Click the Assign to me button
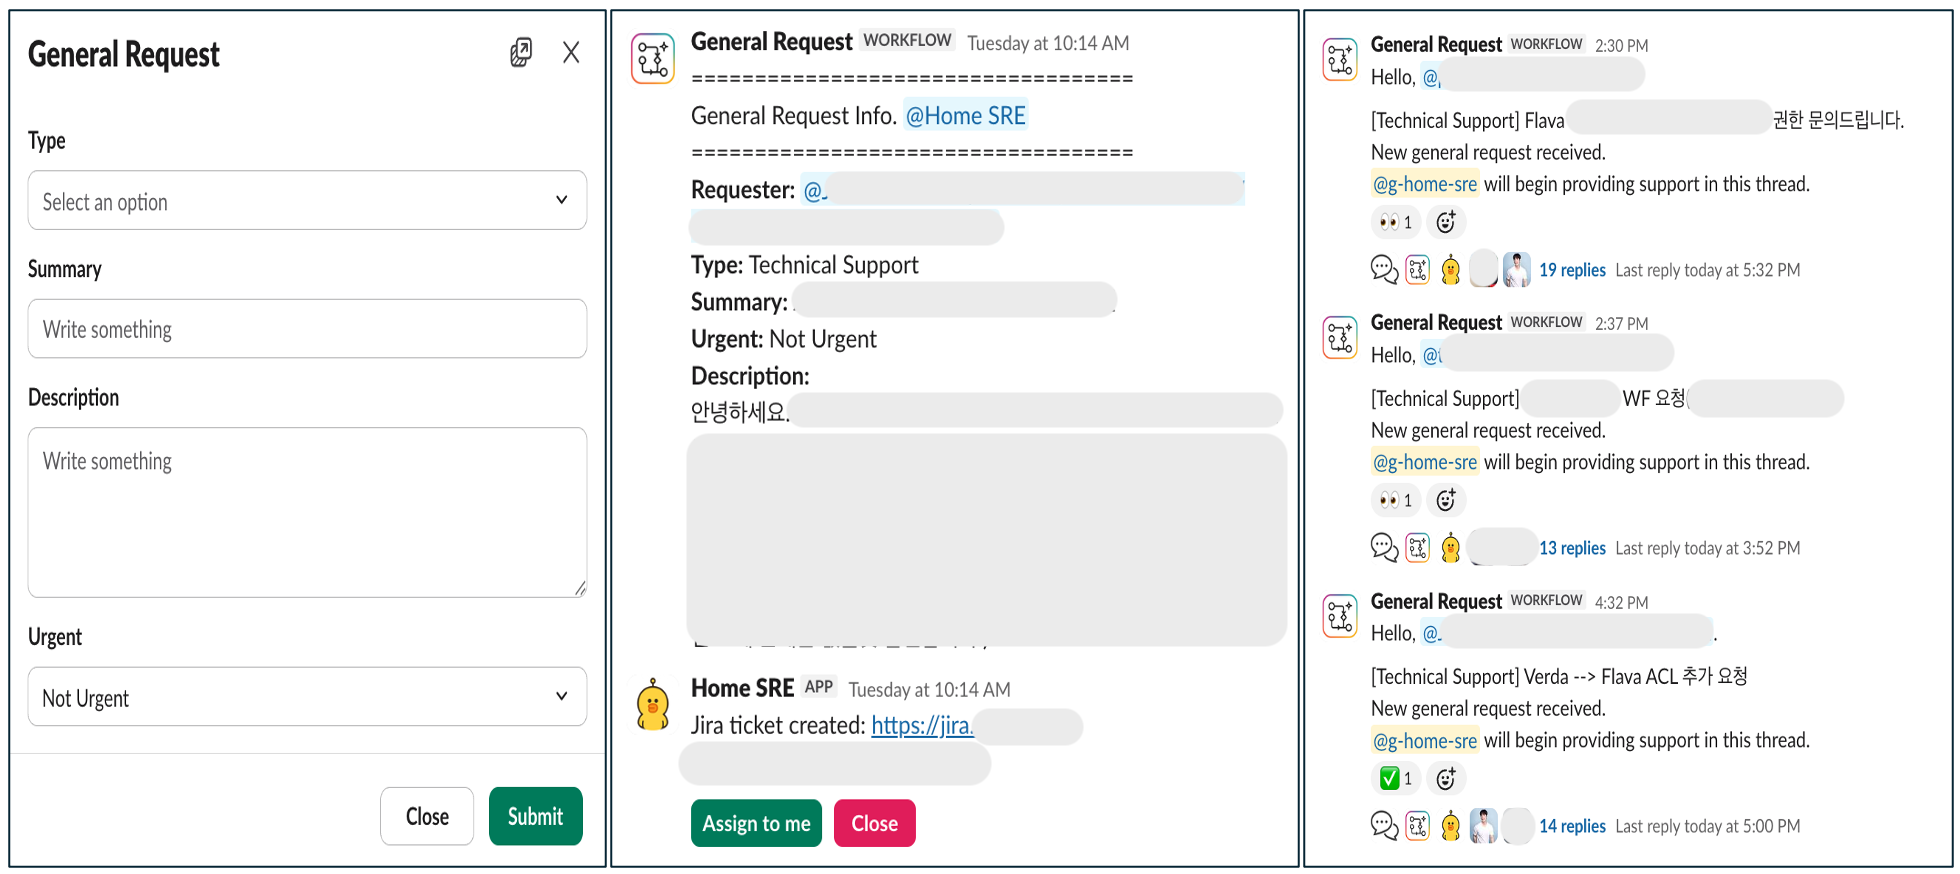 click(x=756, y=823)
